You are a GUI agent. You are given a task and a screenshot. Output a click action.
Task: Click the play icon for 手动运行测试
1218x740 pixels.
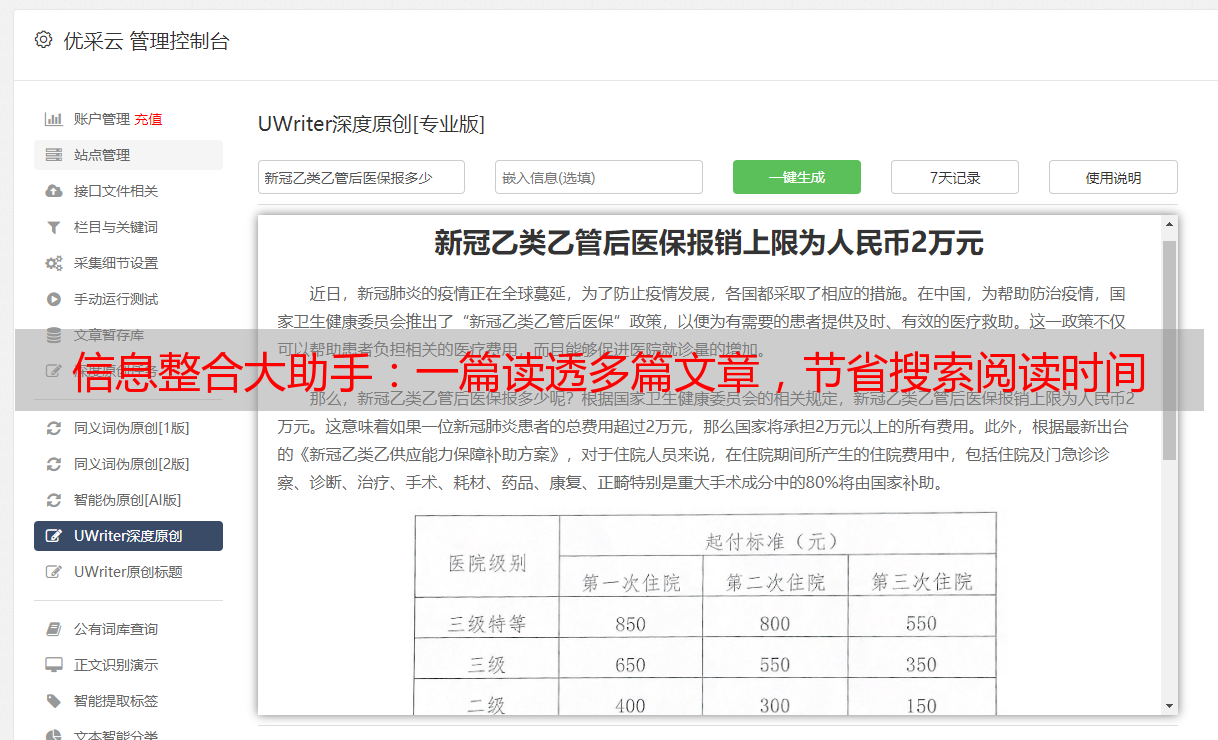(x=54, y=299)
